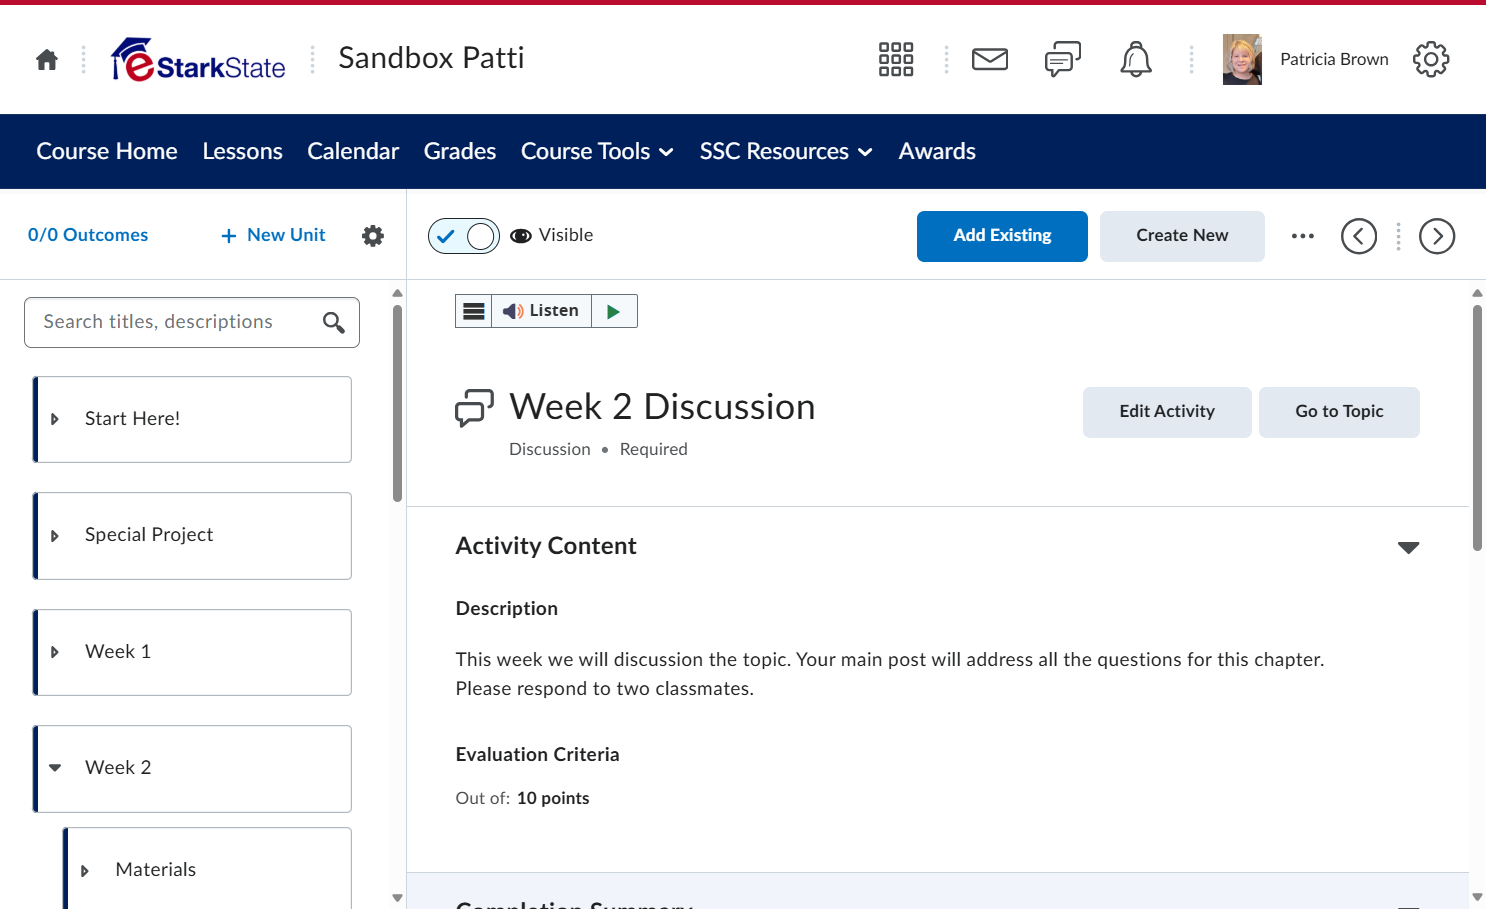Click the Sandbox Patti course title

[431, 58]
